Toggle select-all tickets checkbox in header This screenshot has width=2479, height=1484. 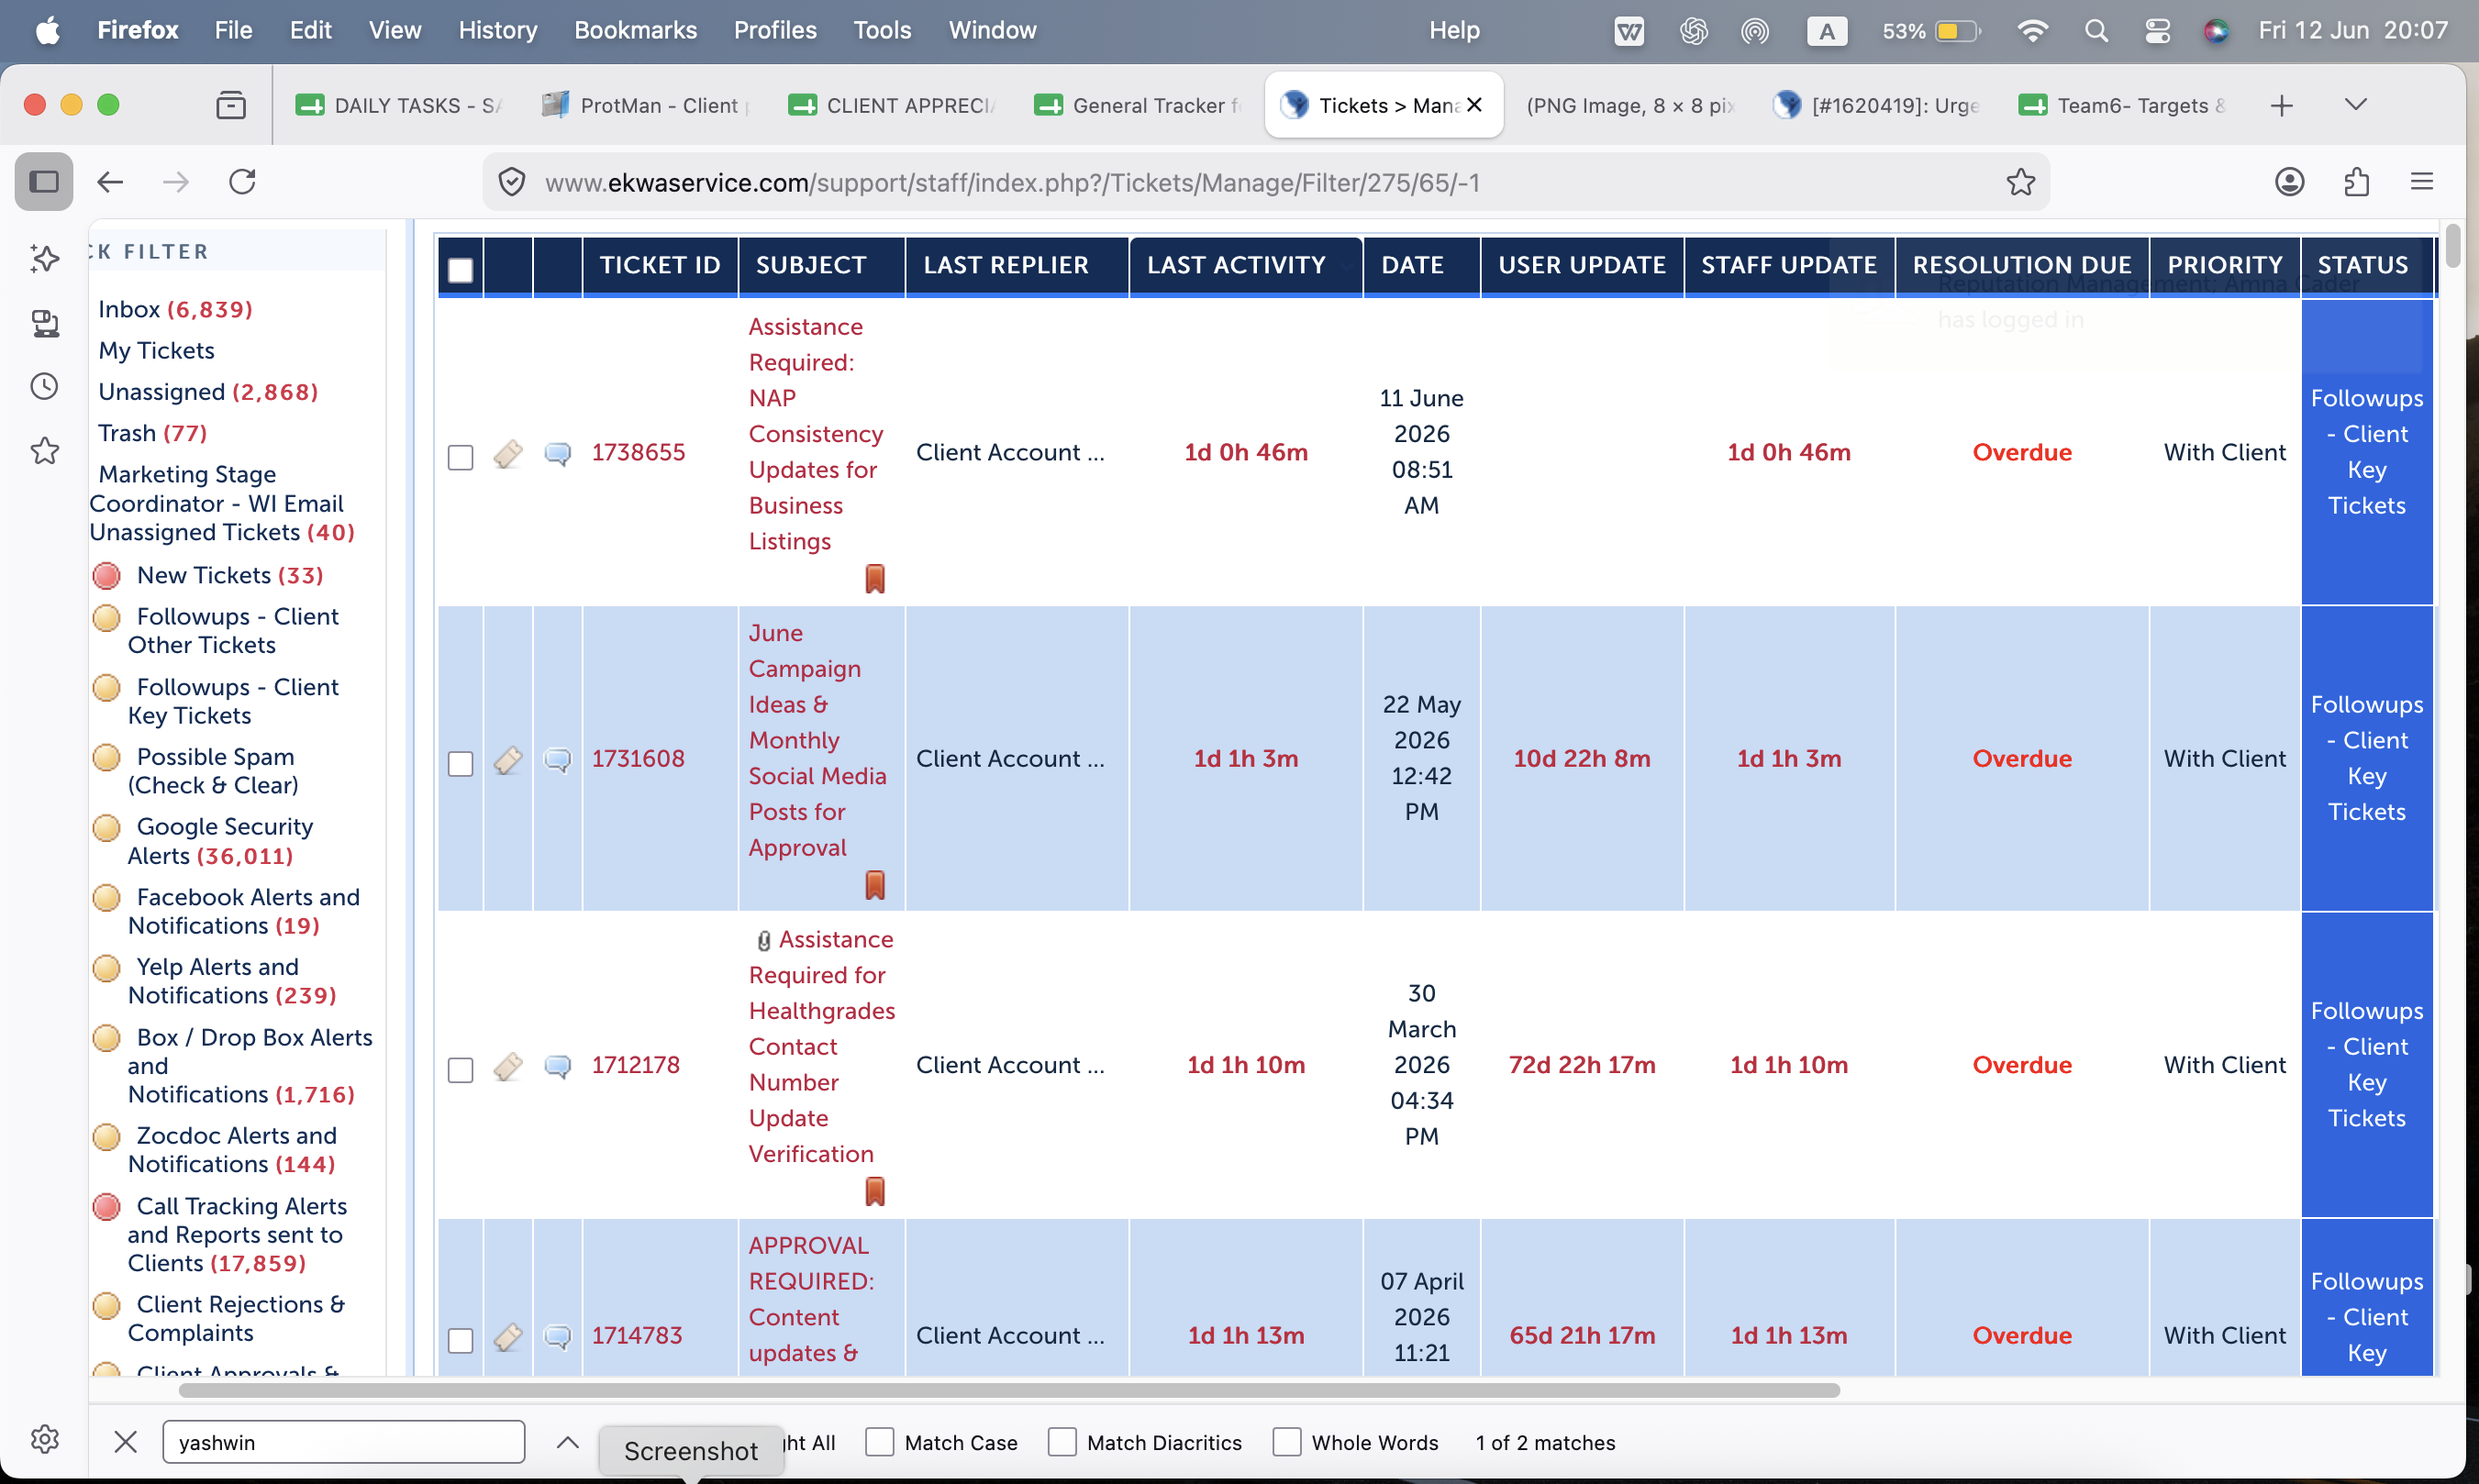[461, 270]
